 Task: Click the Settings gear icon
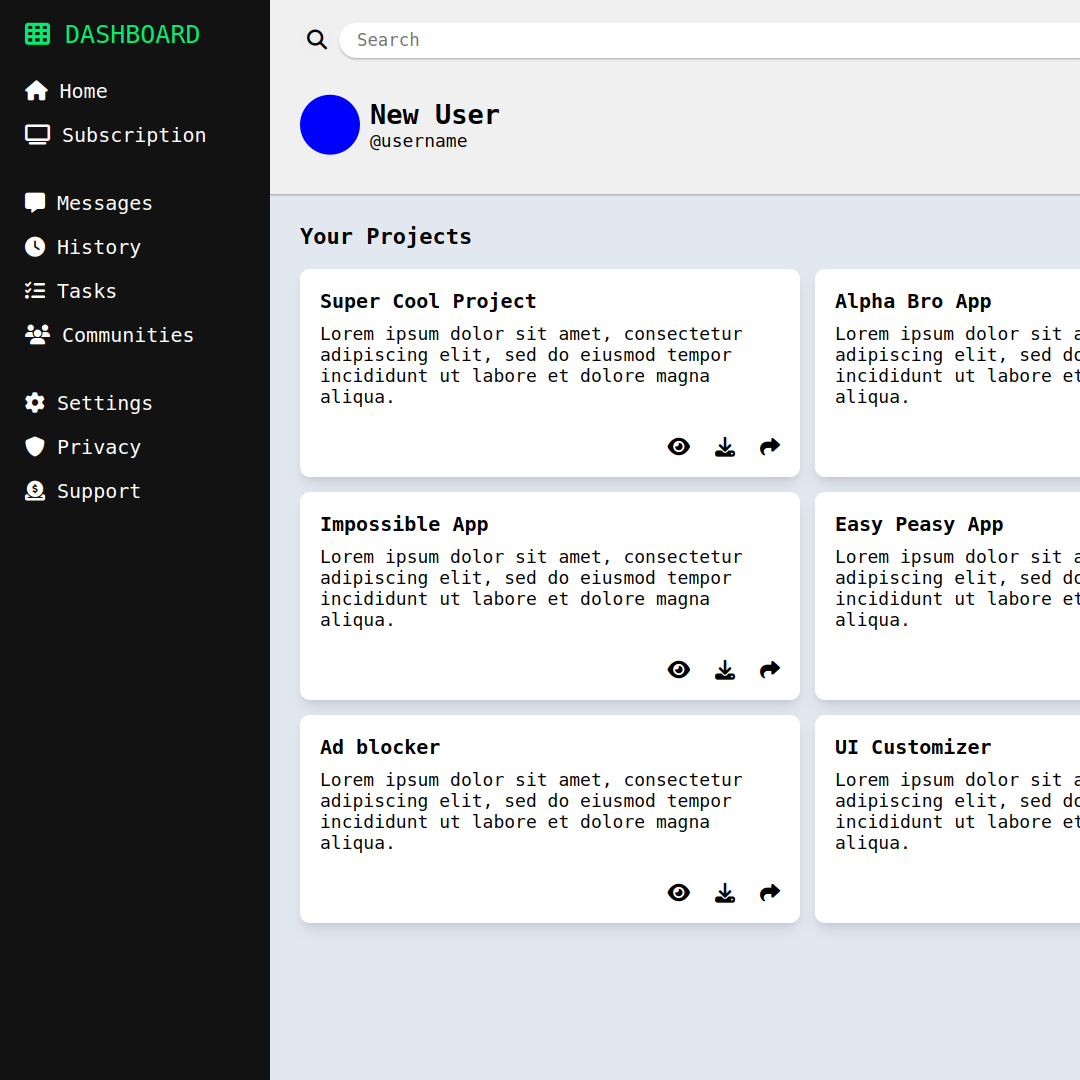35,402
